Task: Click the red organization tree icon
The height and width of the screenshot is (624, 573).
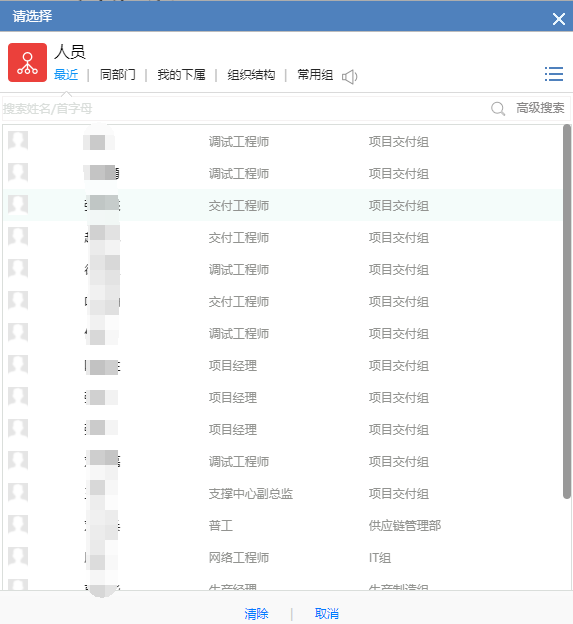Action: coord(27,62)
